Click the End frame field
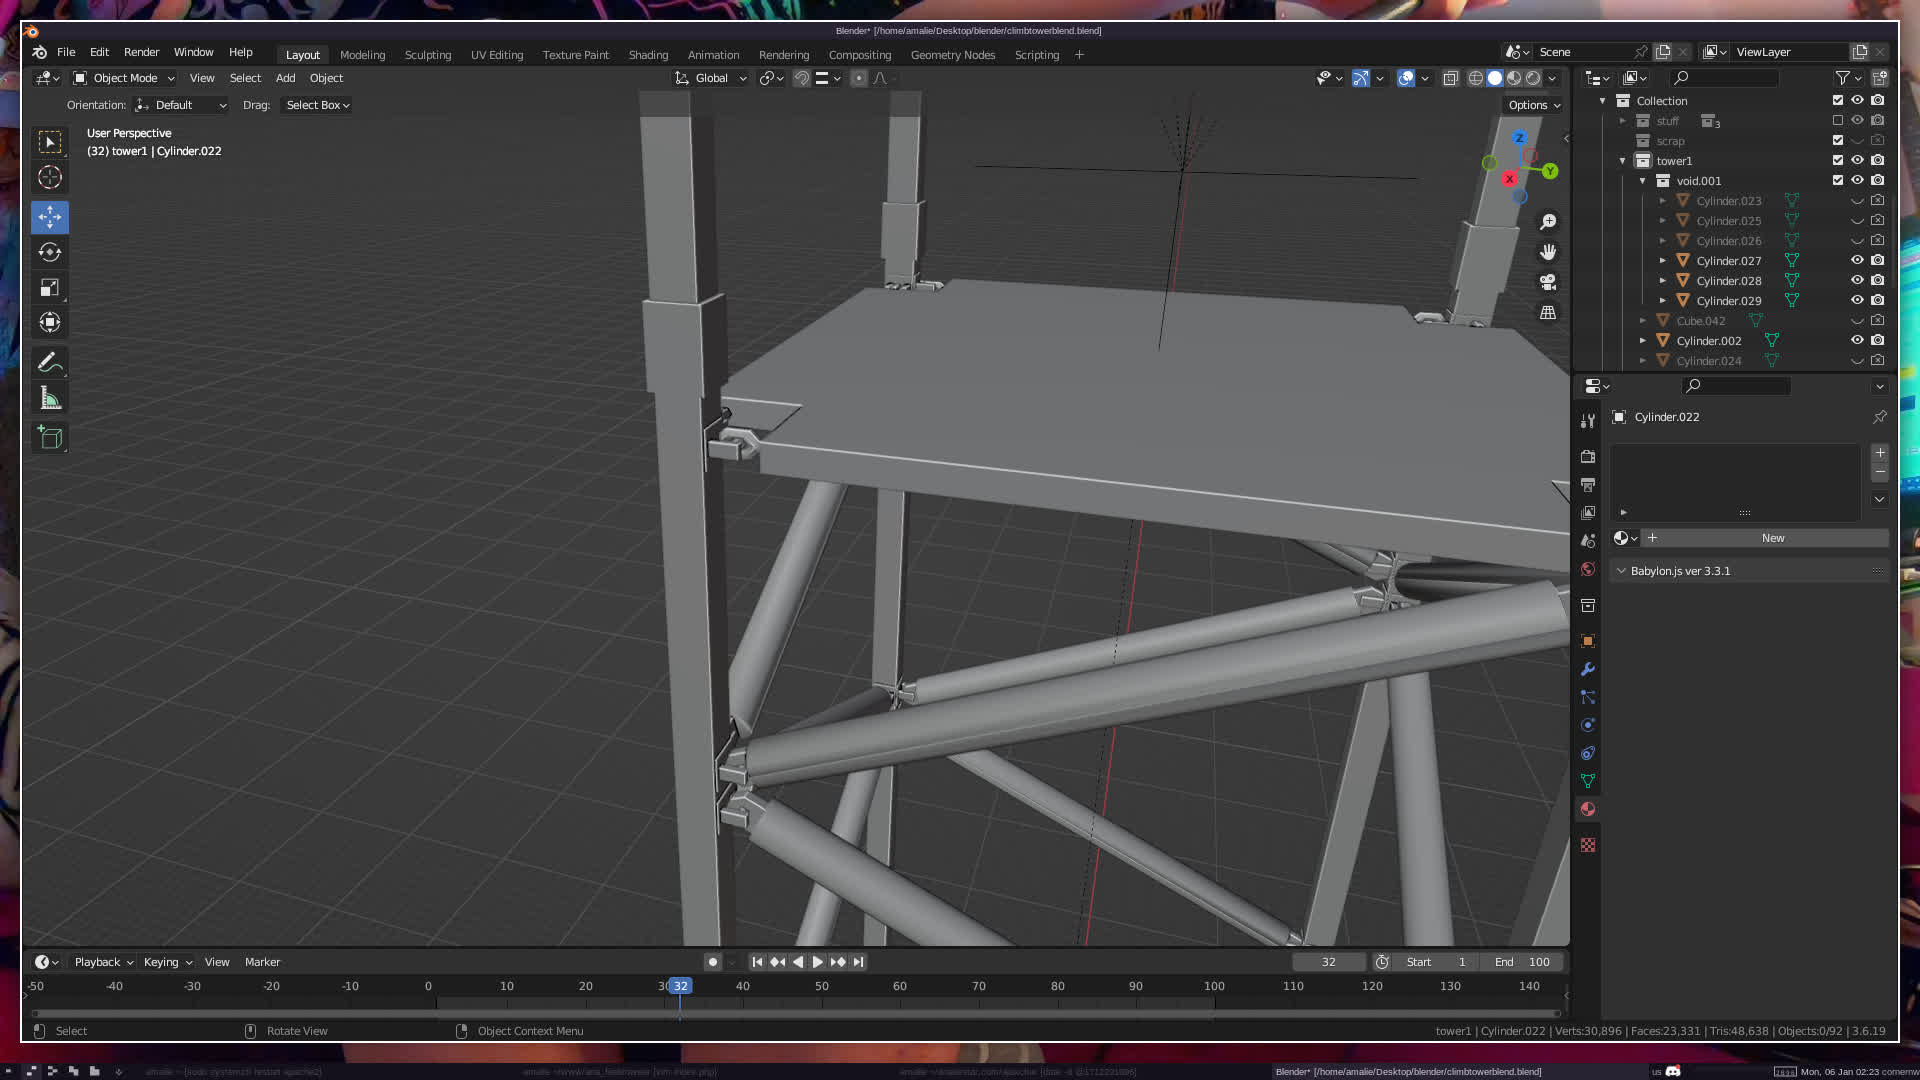Image resolution: width=1920 pixels, height=1080 pixels. pyautogui.click(x=1522, y=962)
